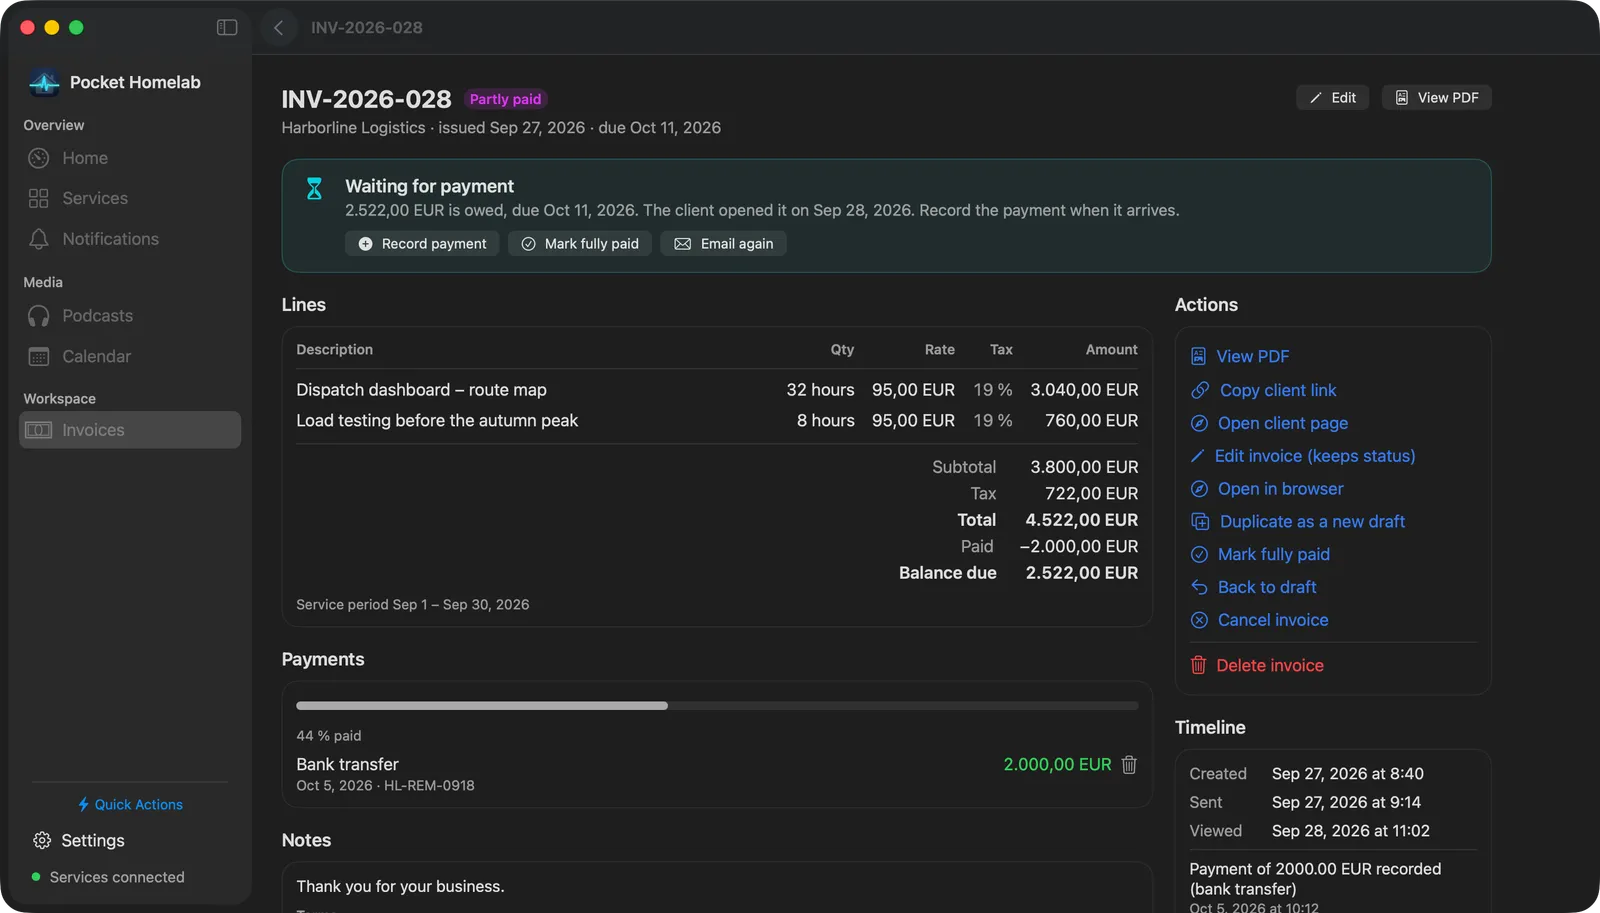This screenshot has height=913, width=1600.
Task: Click the Thank you for your business note
Action: (400, 886)
